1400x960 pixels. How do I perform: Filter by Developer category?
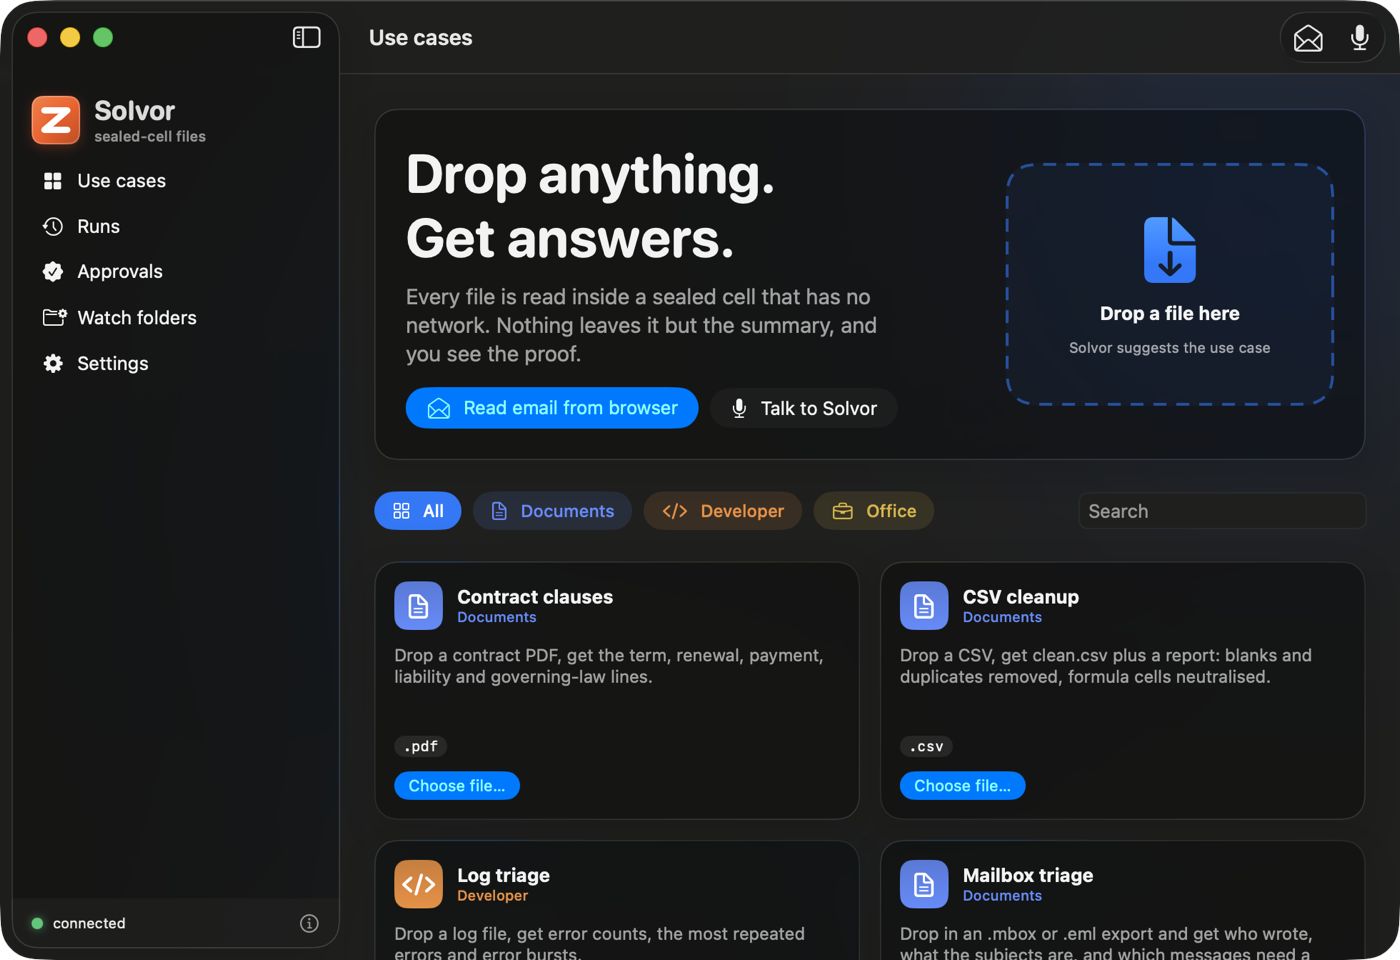click(723, 511)
